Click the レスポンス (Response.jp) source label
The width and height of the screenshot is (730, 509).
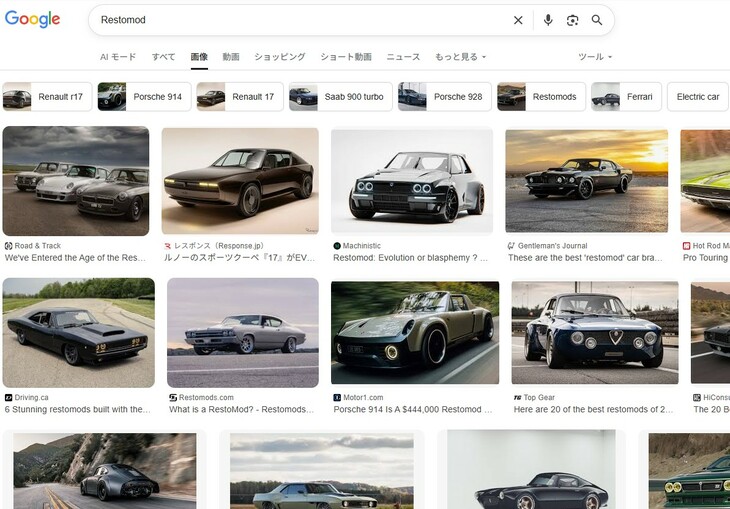(x=219, y=245)
